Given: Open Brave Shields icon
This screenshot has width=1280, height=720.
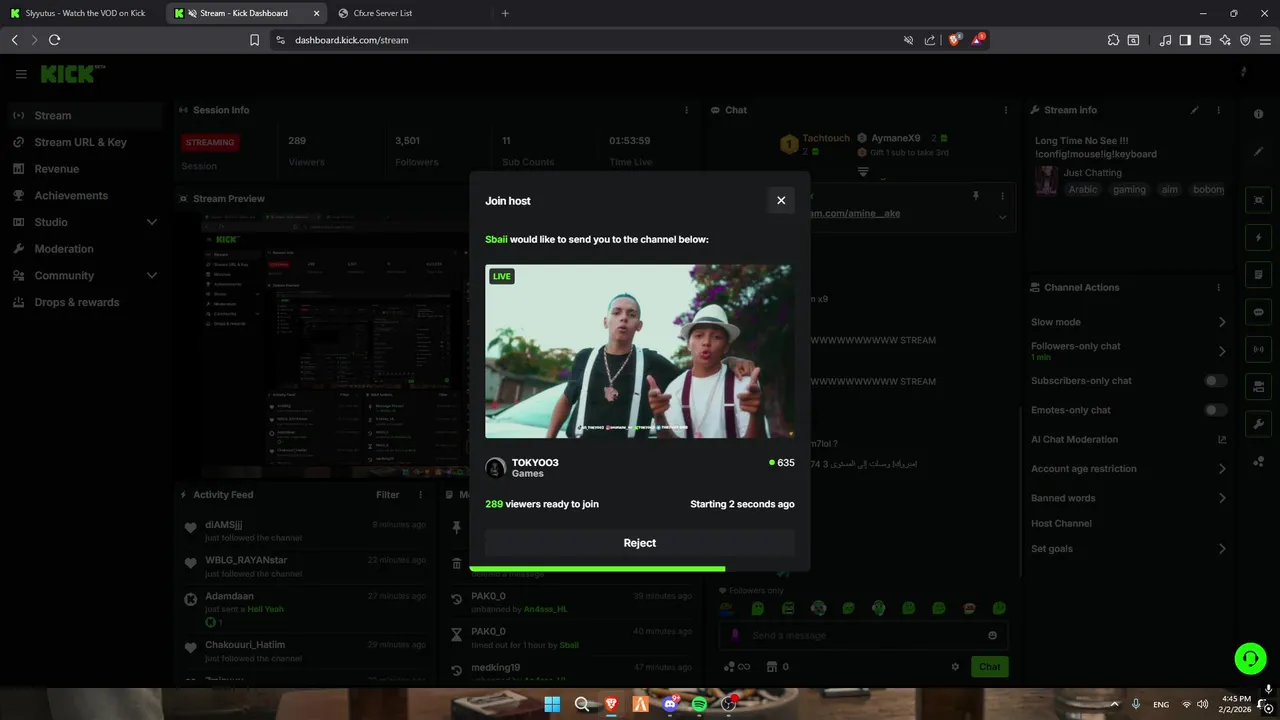Looking at the screenshot, I should click(x=954, y=40).
